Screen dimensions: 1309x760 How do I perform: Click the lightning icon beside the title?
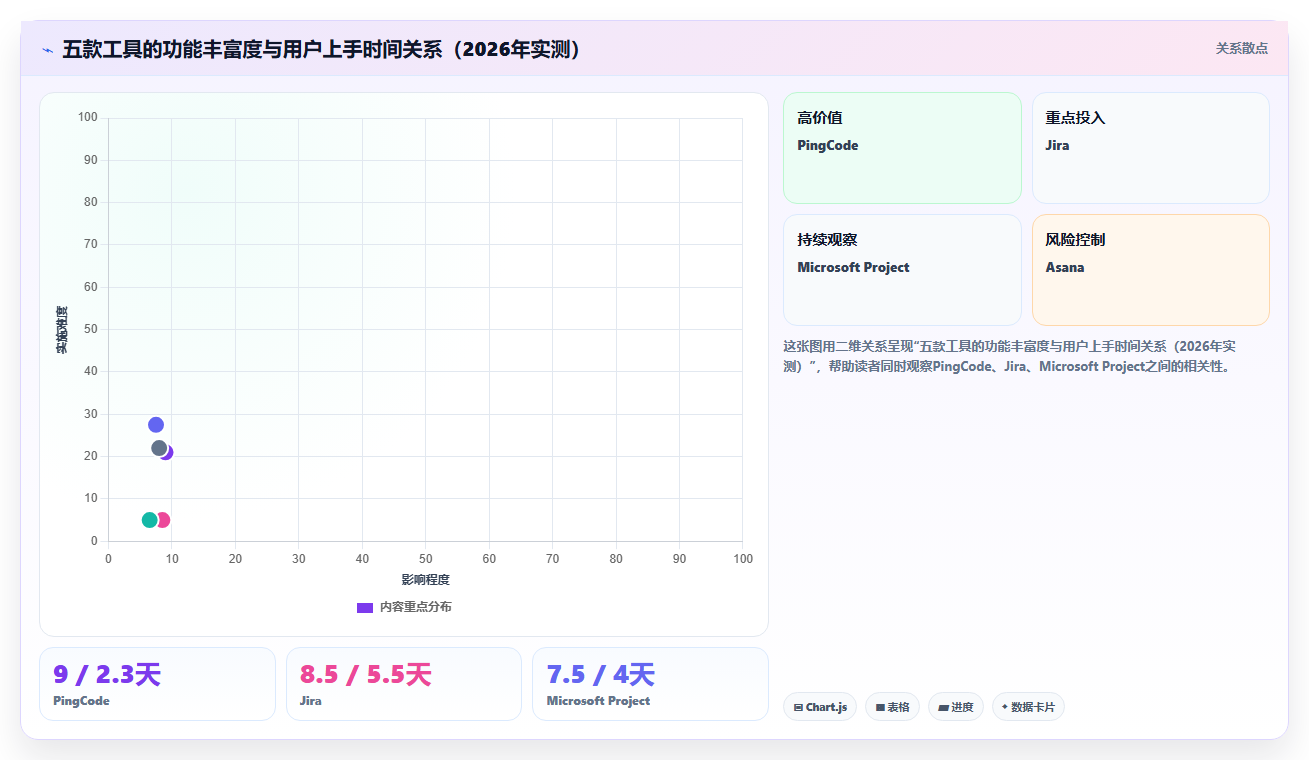[47, 49]
